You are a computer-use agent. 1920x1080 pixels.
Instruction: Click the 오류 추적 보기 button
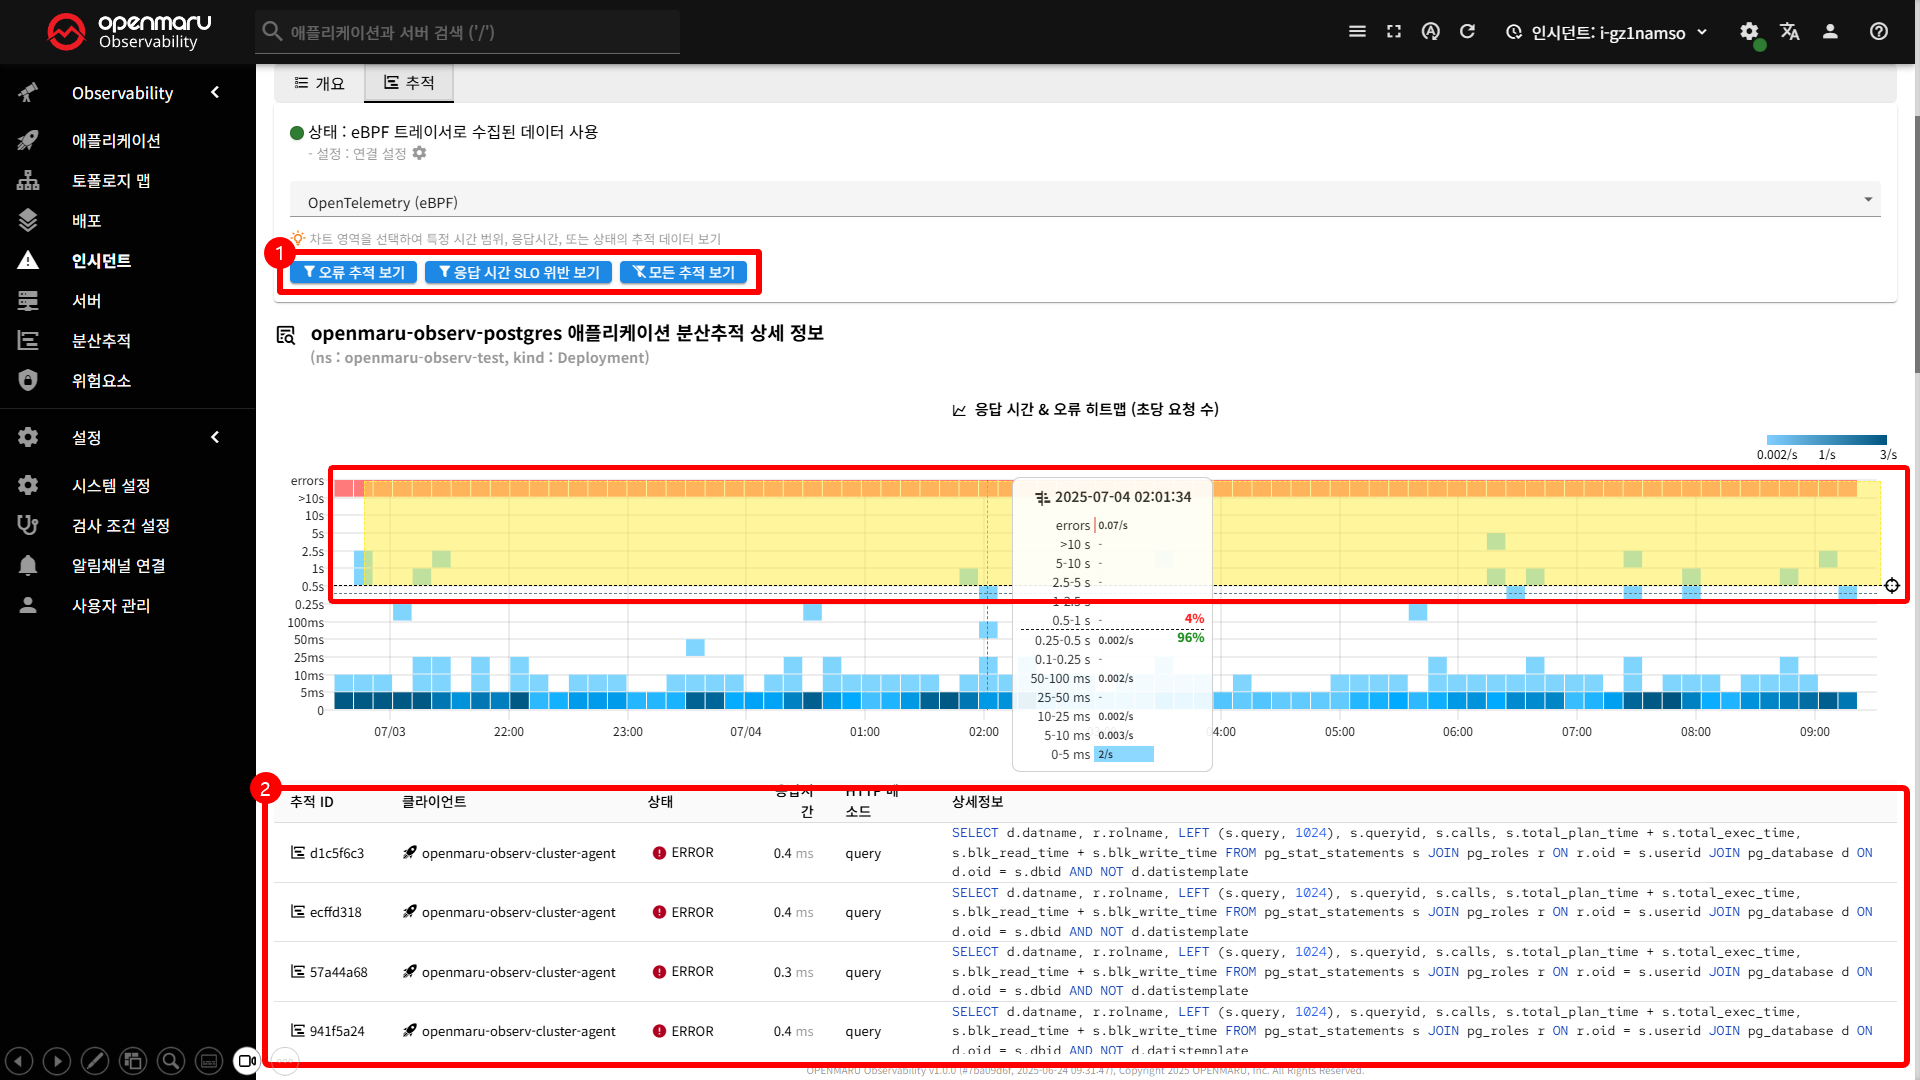tap(353, 272)
